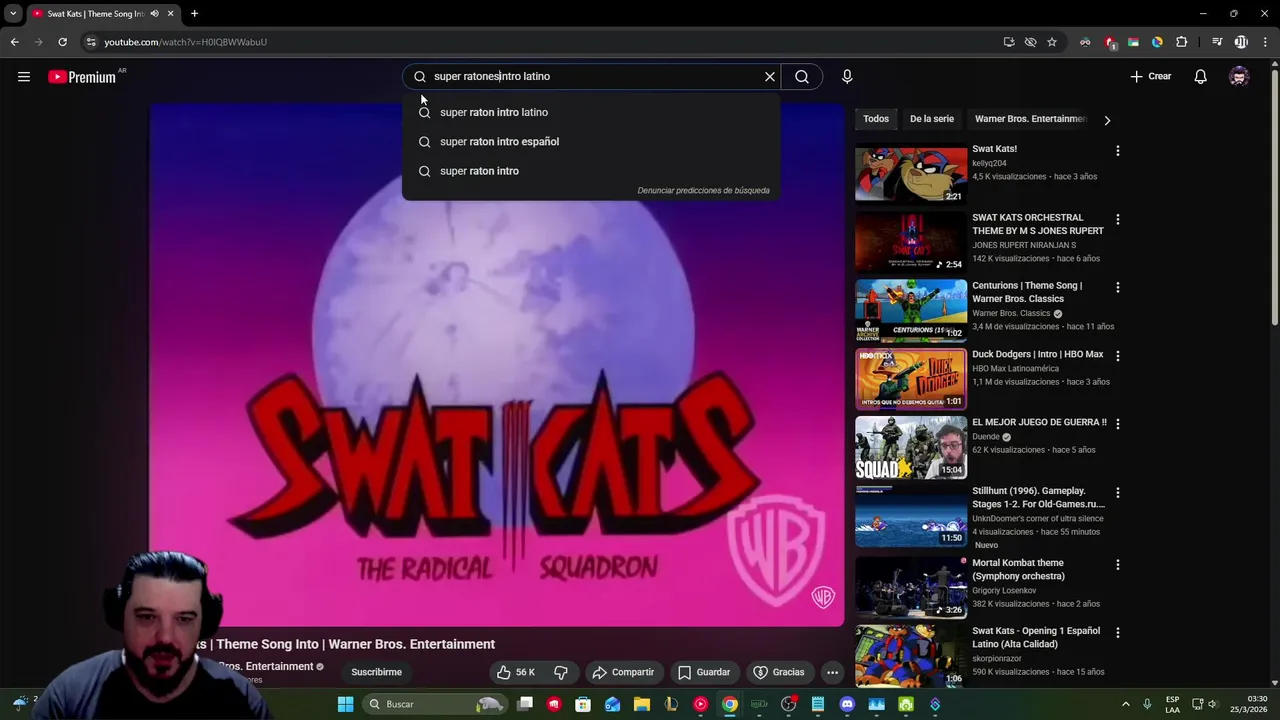Click the Guardar save button
1280x720 pixels.
coord(704,672)
